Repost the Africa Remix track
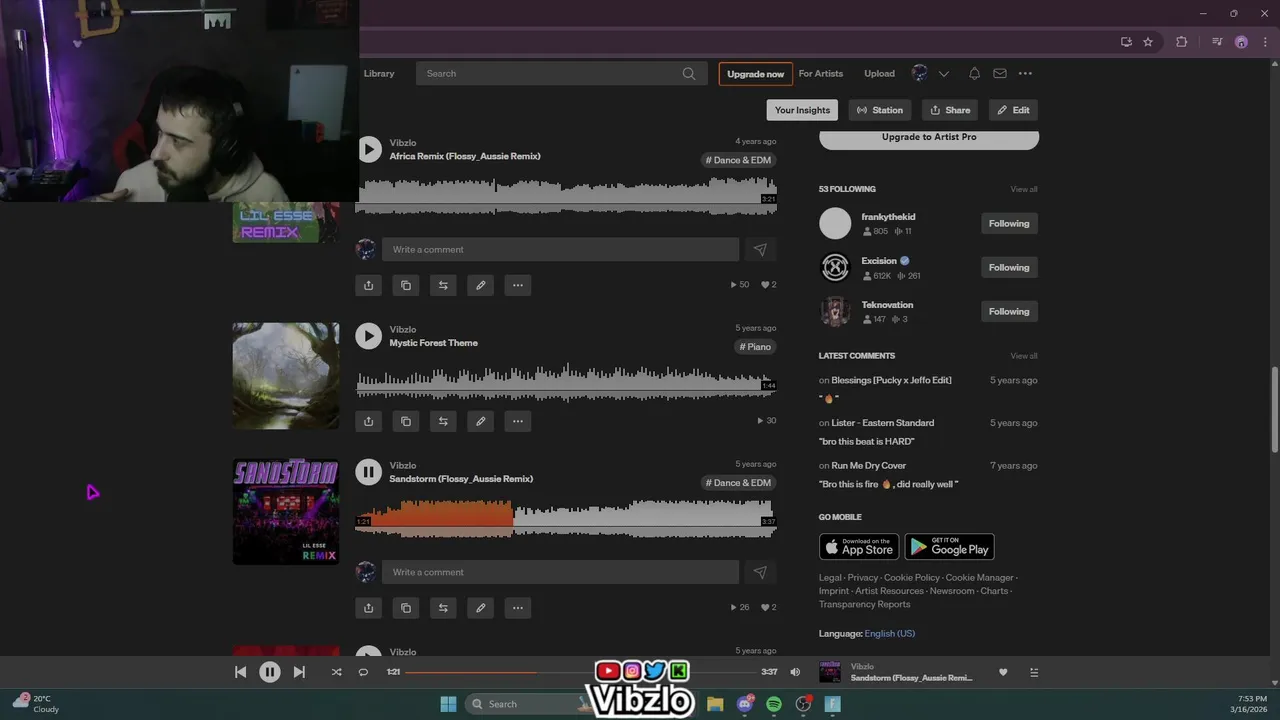Screen dimensions: 1280x720 443,285
